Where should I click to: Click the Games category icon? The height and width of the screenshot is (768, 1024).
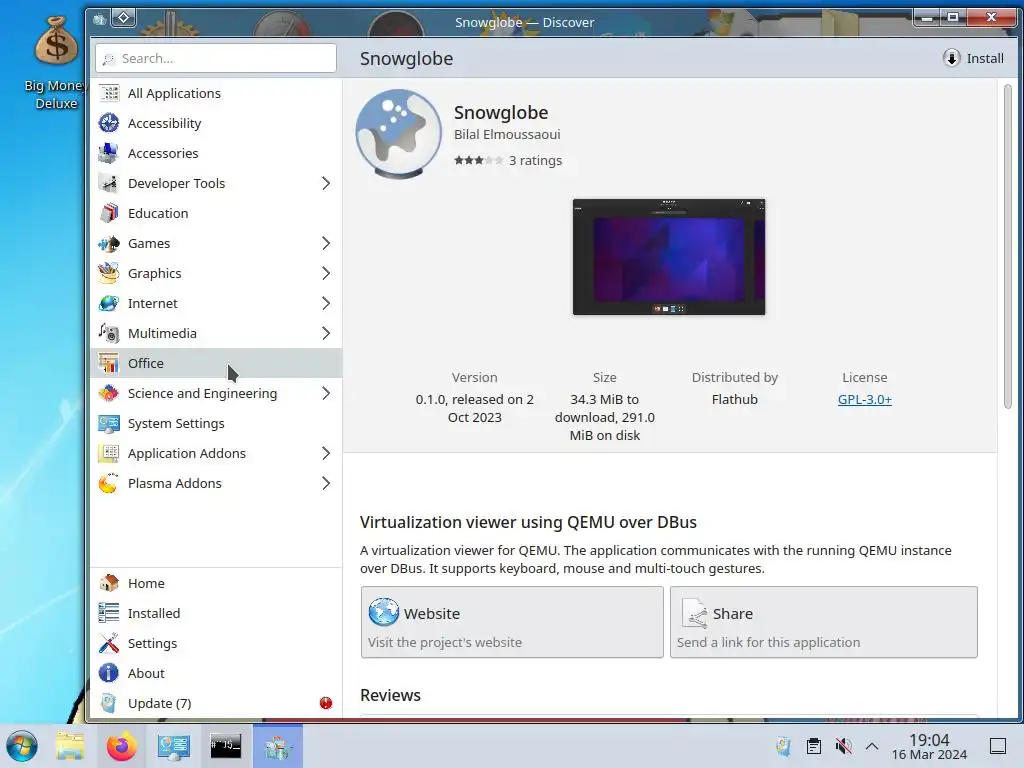109,244
